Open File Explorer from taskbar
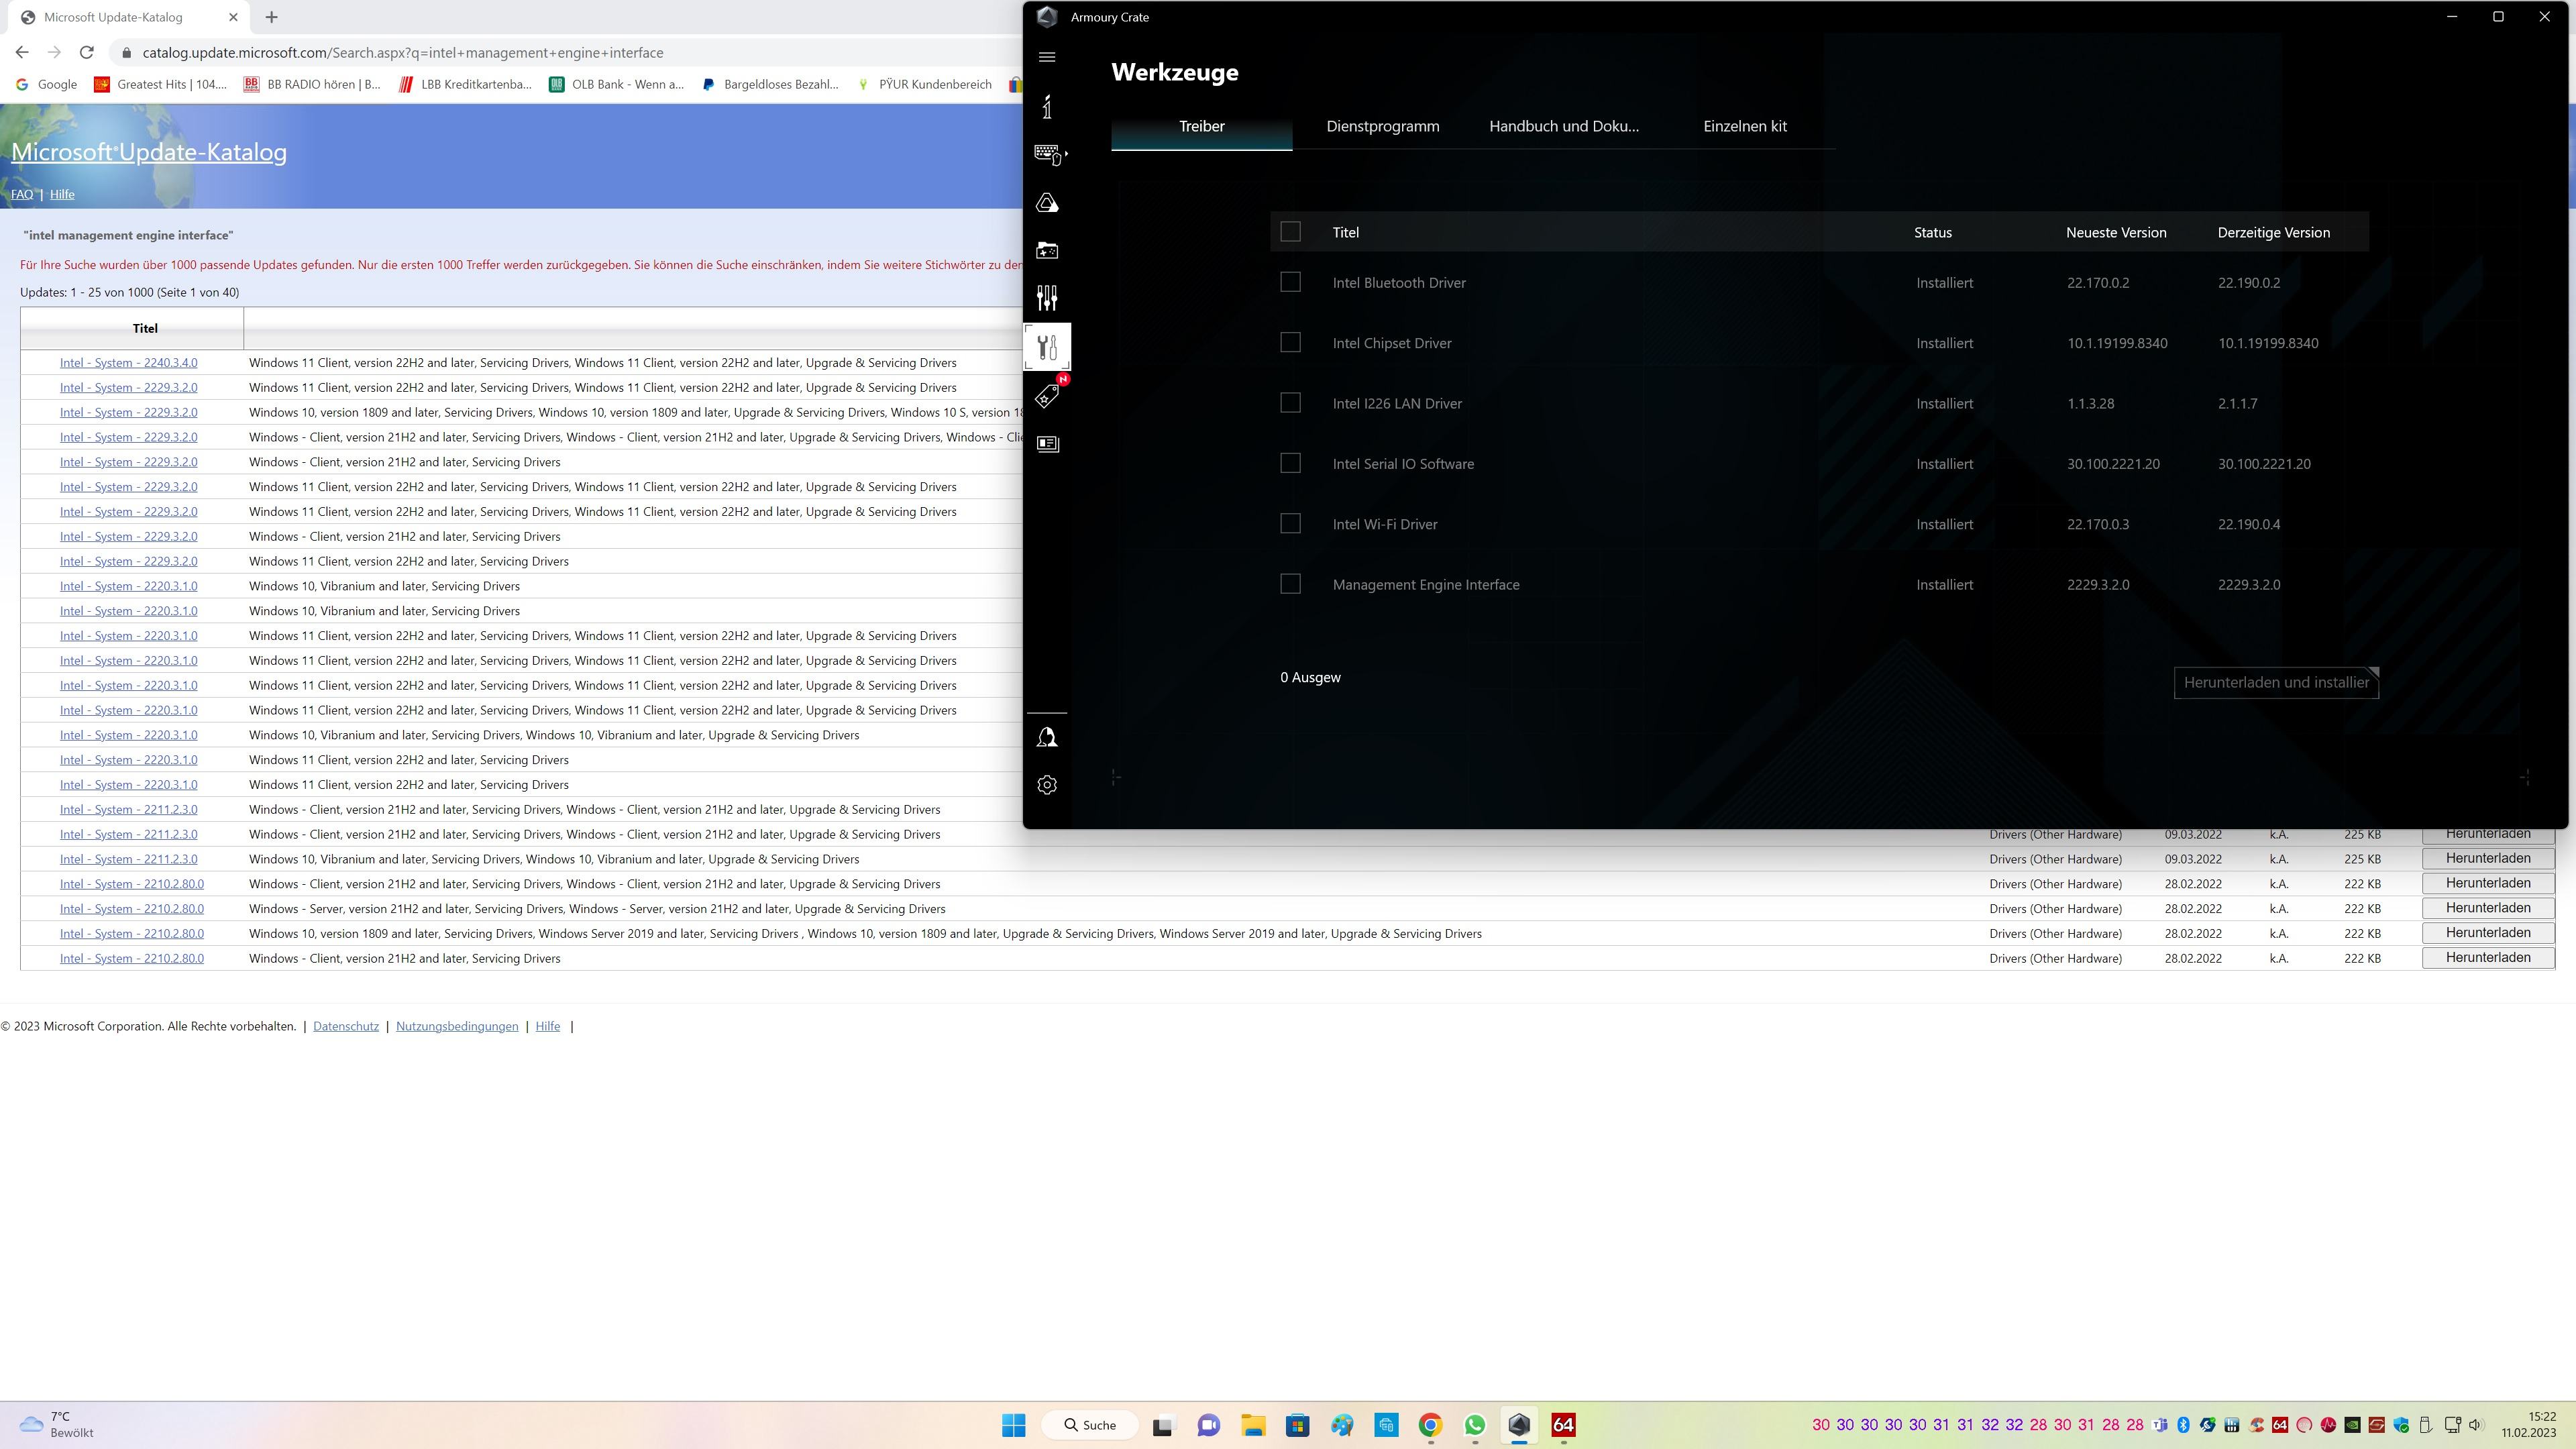Viewport: 2576px width, 1449px height. tap(1253, 1425)
